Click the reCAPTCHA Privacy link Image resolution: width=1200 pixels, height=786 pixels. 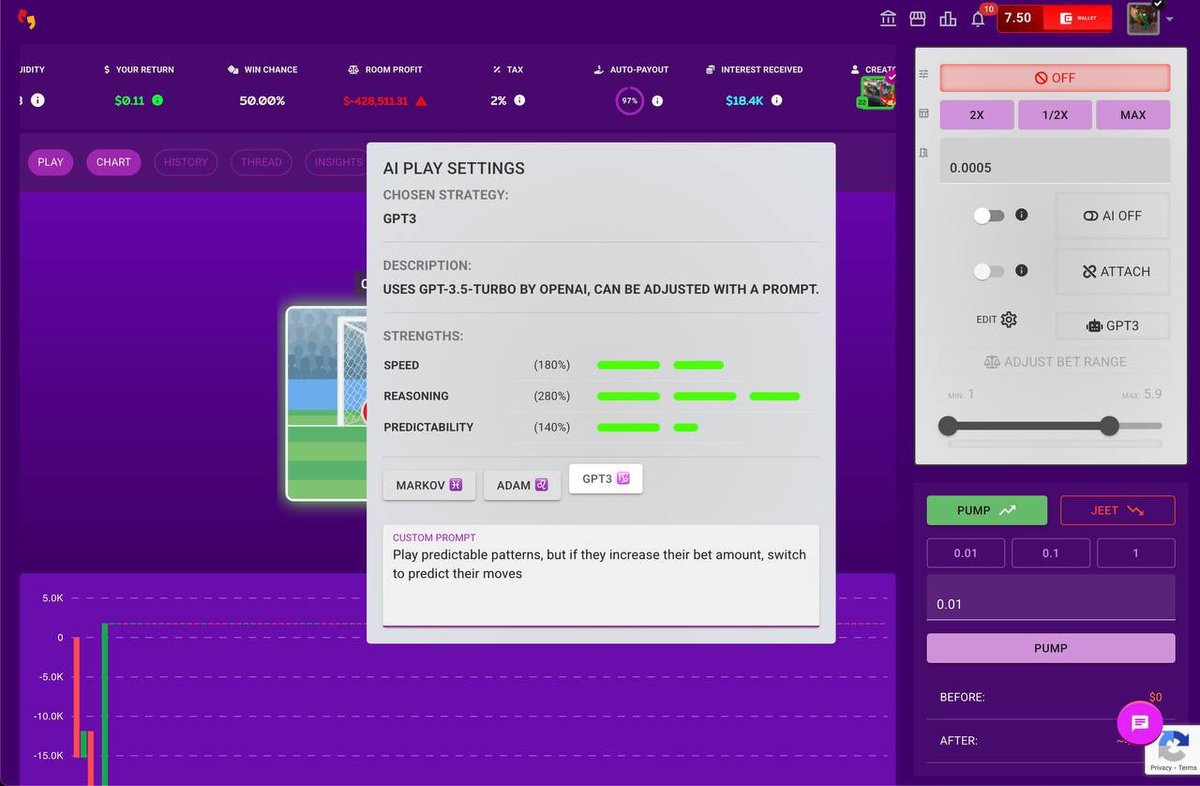[x=1161, y=768]
